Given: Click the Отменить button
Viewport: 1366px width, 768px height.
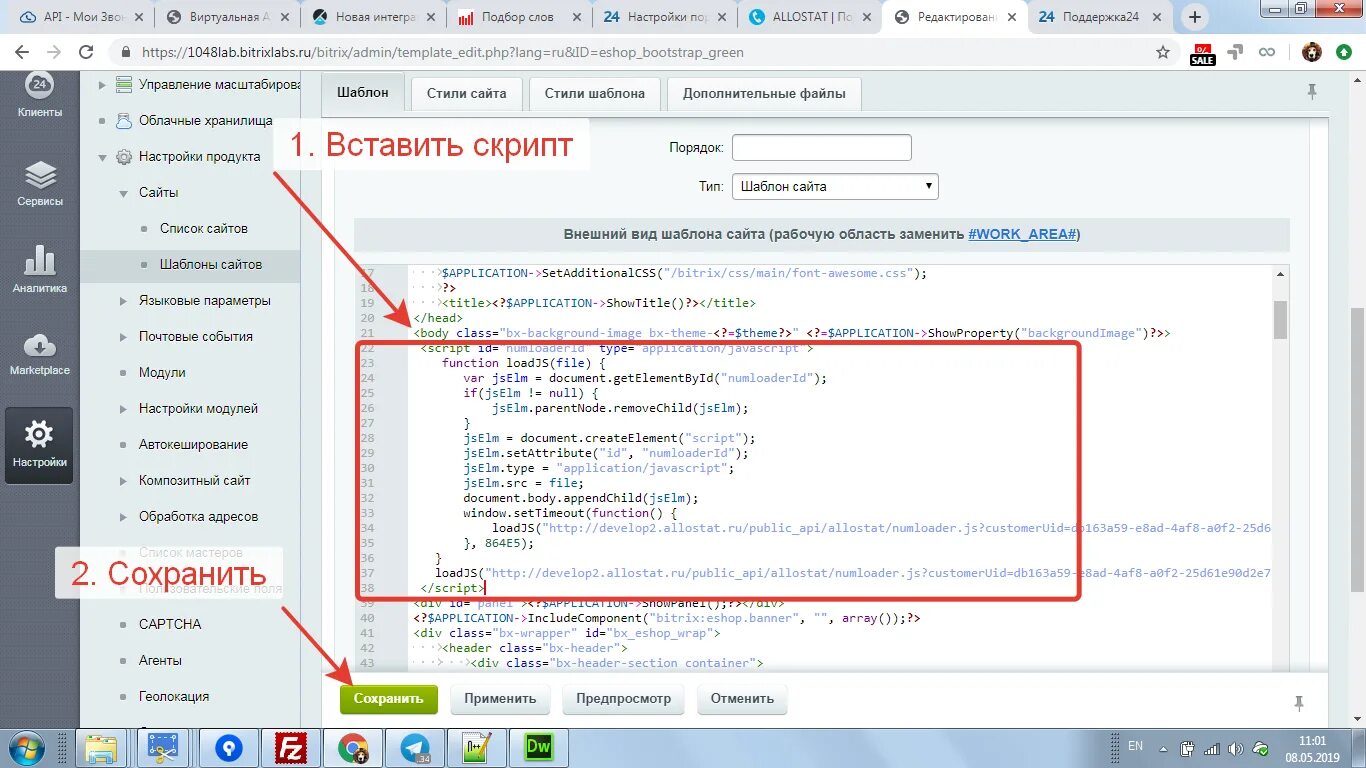Looking at the screenshot, I should click(742, 699).
